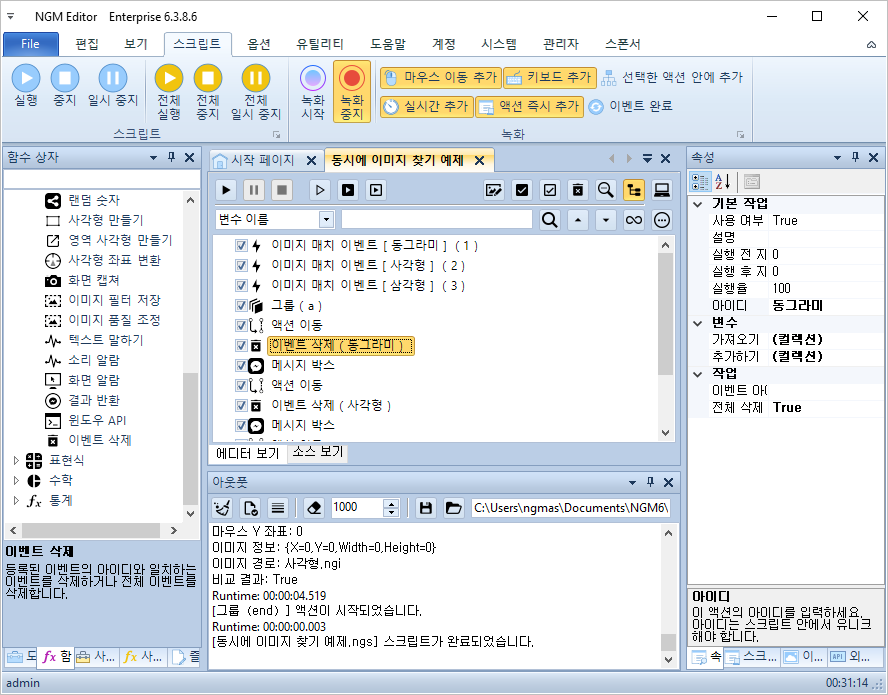Click the 아이디 property value 동그라미
The height and width of the screenshot is (695, 888).
coord(826,306)
